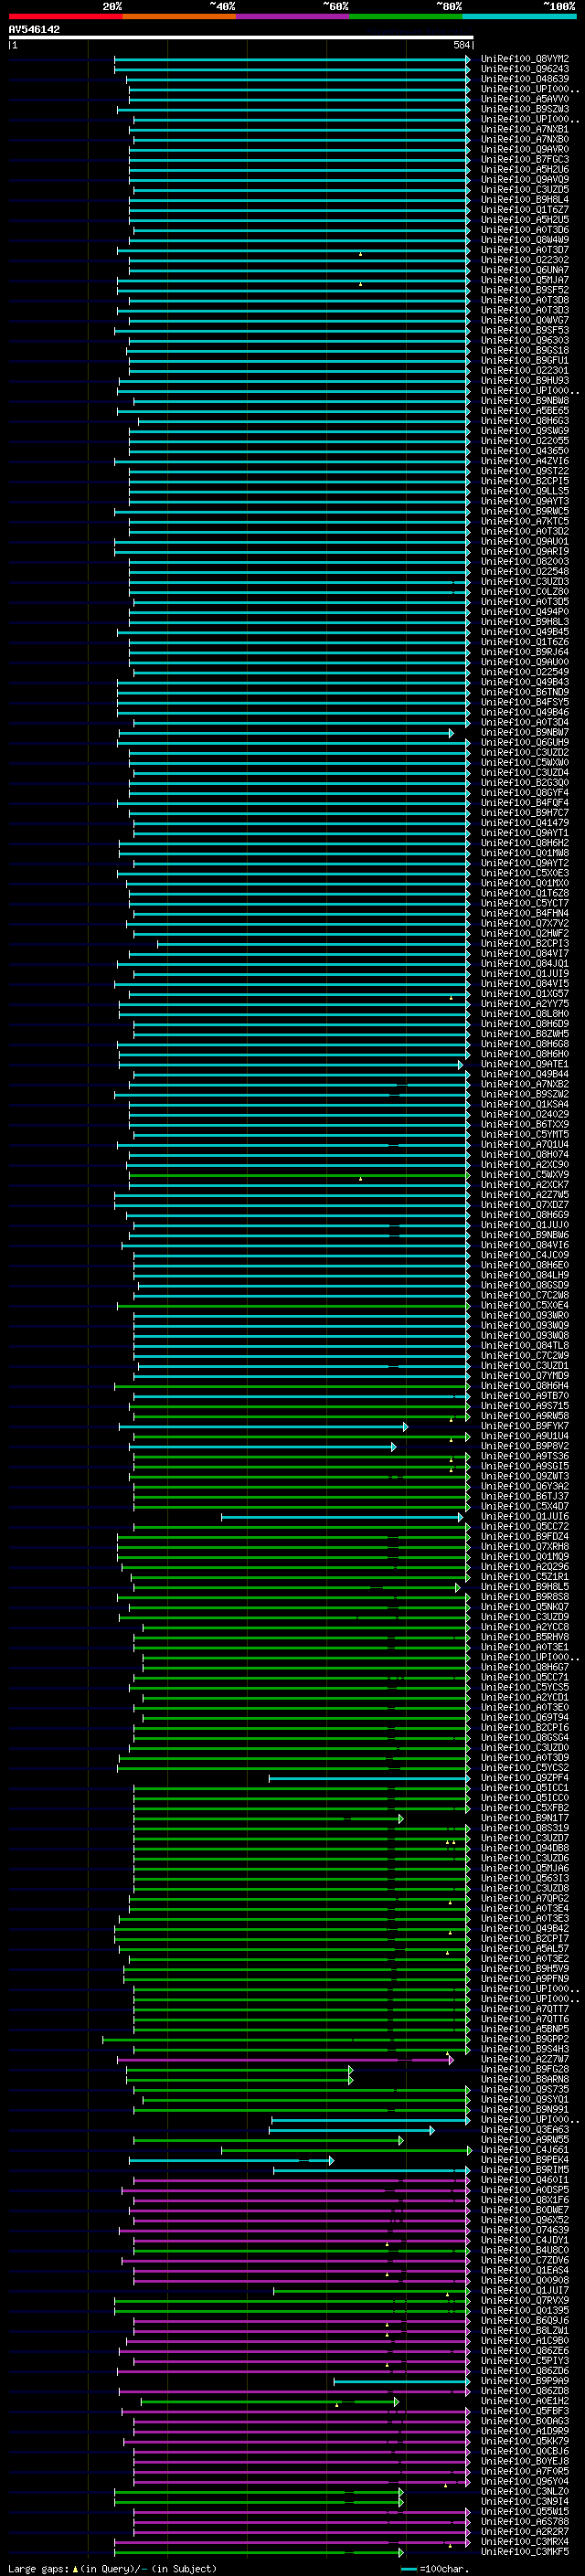Select hit label UniRef100_Q1JUI6
This screenshot has width=585, height=2576.
coord(525,1516)
